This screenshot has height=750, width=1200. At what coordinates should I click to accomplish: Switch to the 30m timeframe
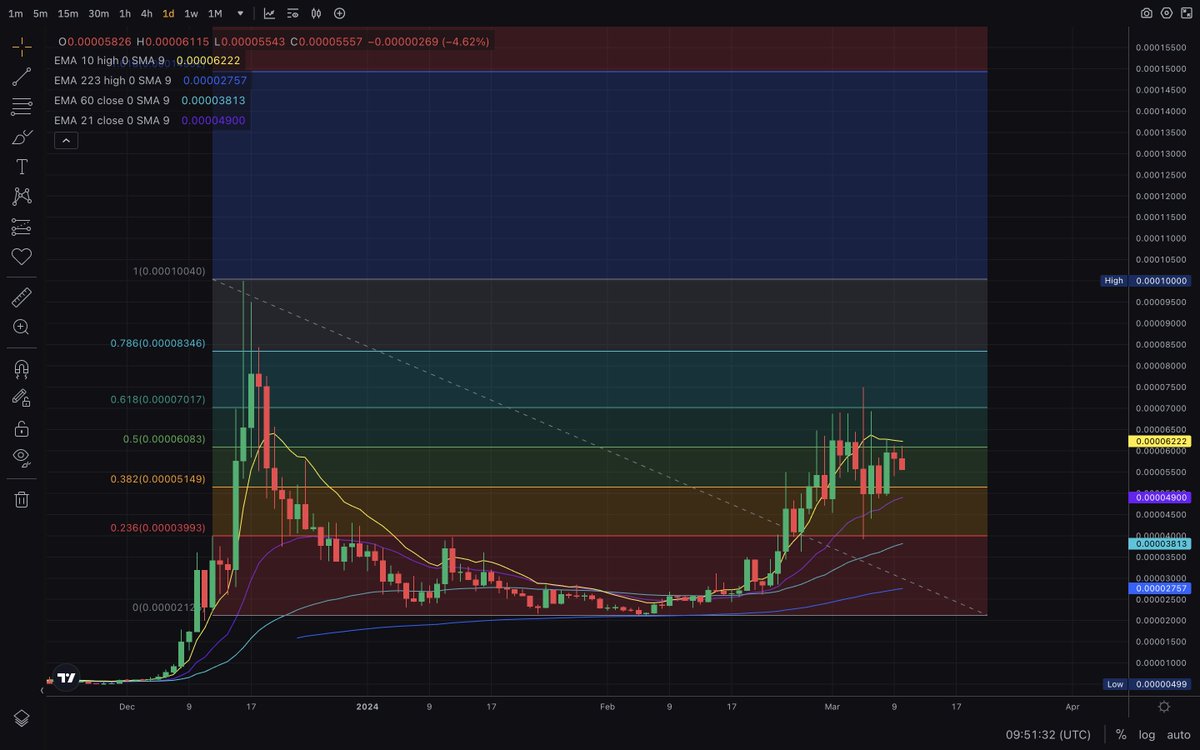[x=98, y=14]
